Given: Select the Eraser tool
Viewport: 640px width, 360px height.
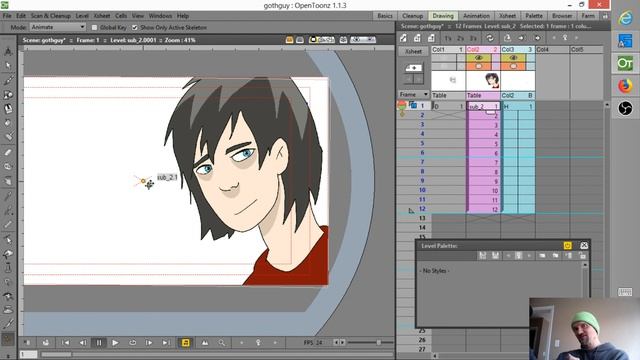Looking at the screenshot, I should 8,152.
